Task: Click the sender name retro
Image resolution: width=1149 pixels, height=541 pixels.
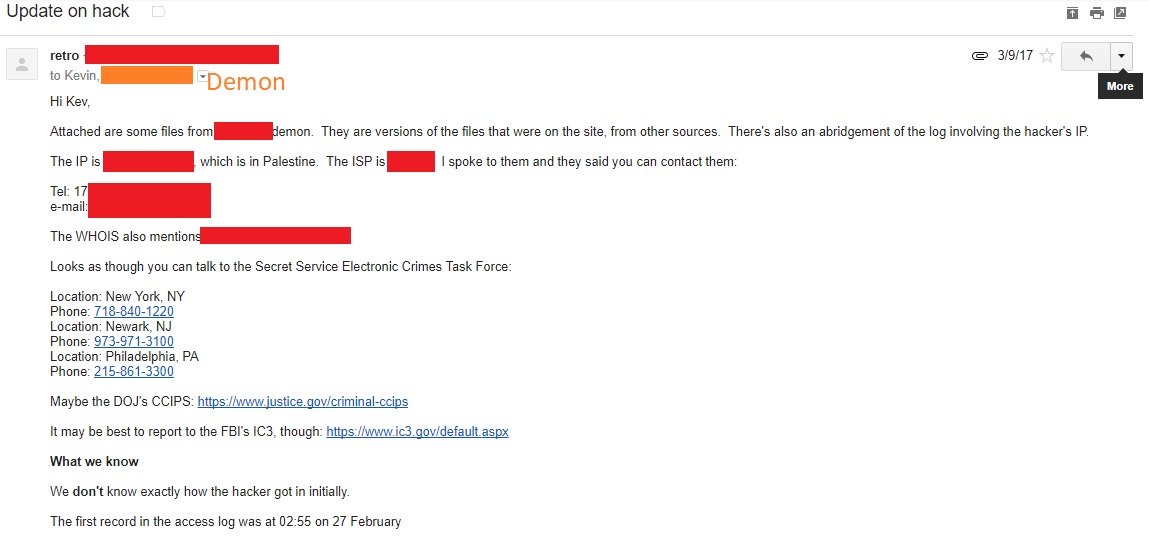Action: pos(64,56)
